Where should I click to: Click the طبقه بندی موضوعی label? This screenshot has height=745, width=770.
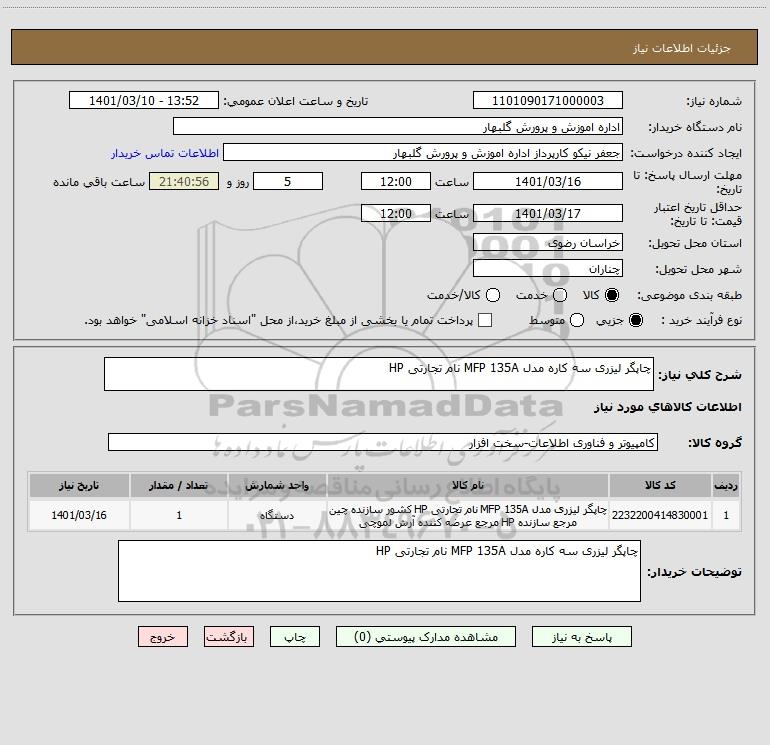(x=689, y=295)
